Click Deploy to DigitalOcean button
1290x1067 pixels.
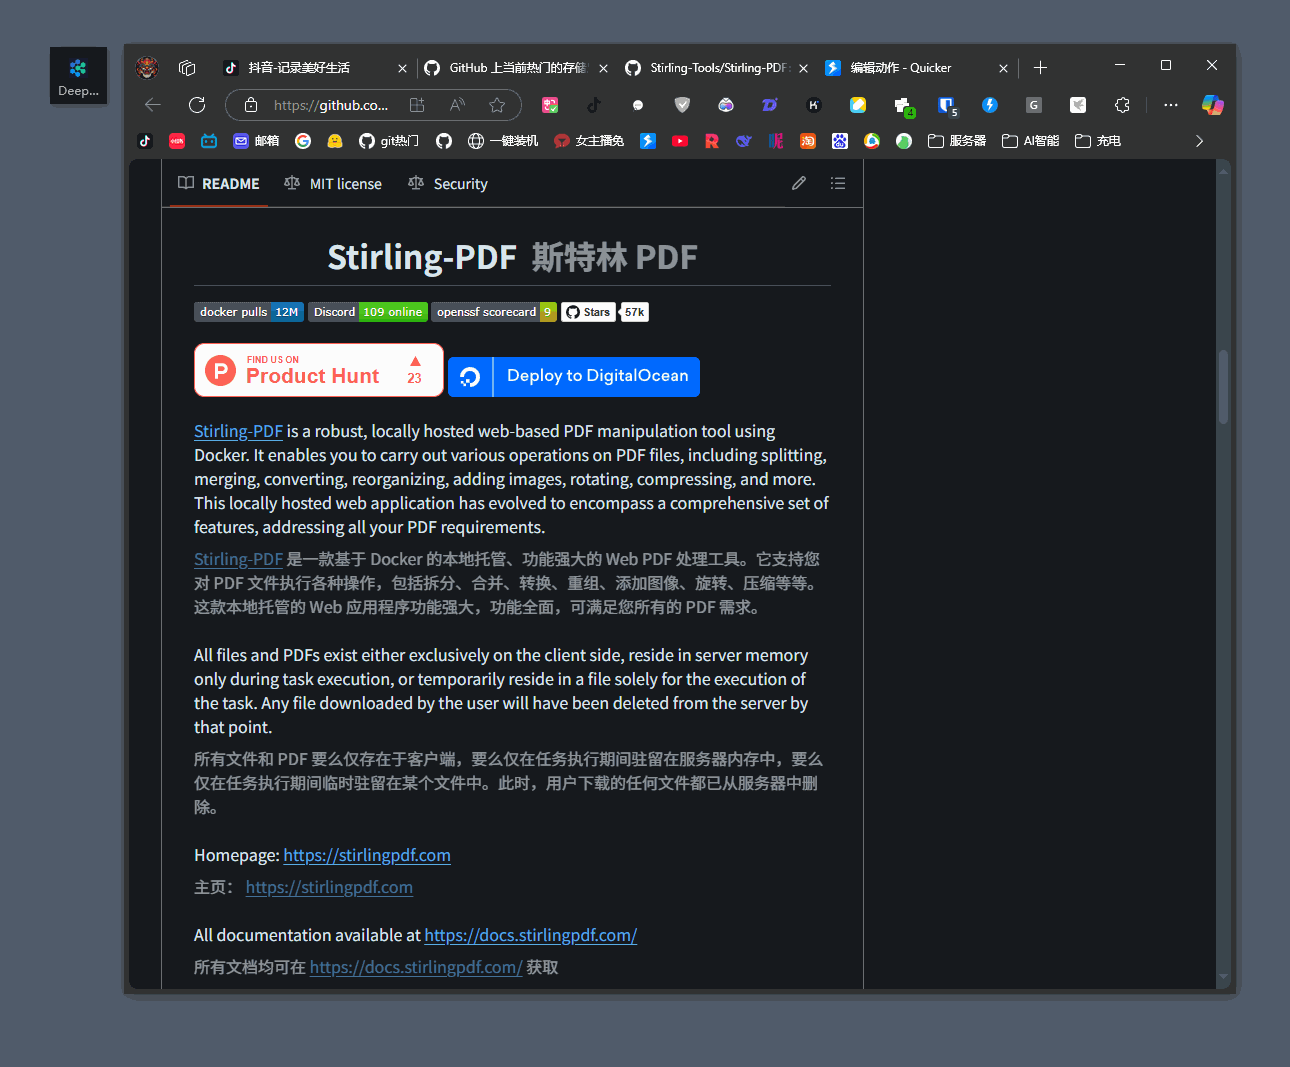click(574, 377)
